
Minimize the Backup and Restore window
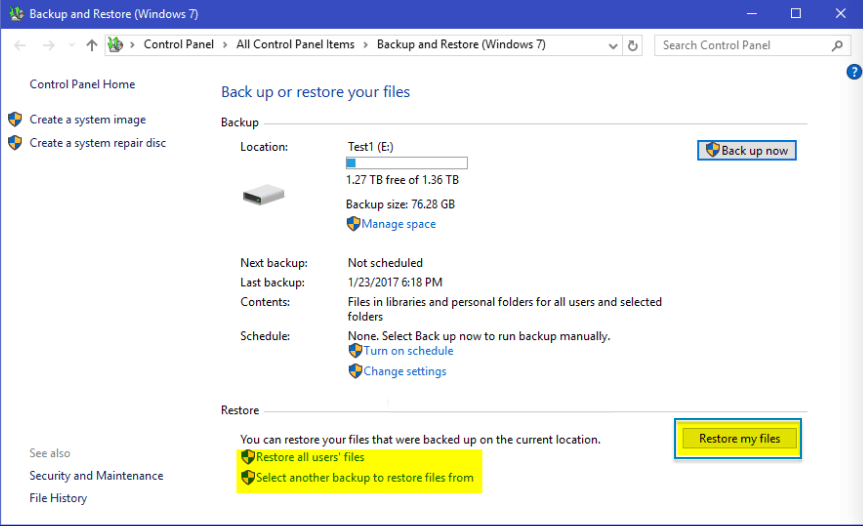tap(752, 13)
